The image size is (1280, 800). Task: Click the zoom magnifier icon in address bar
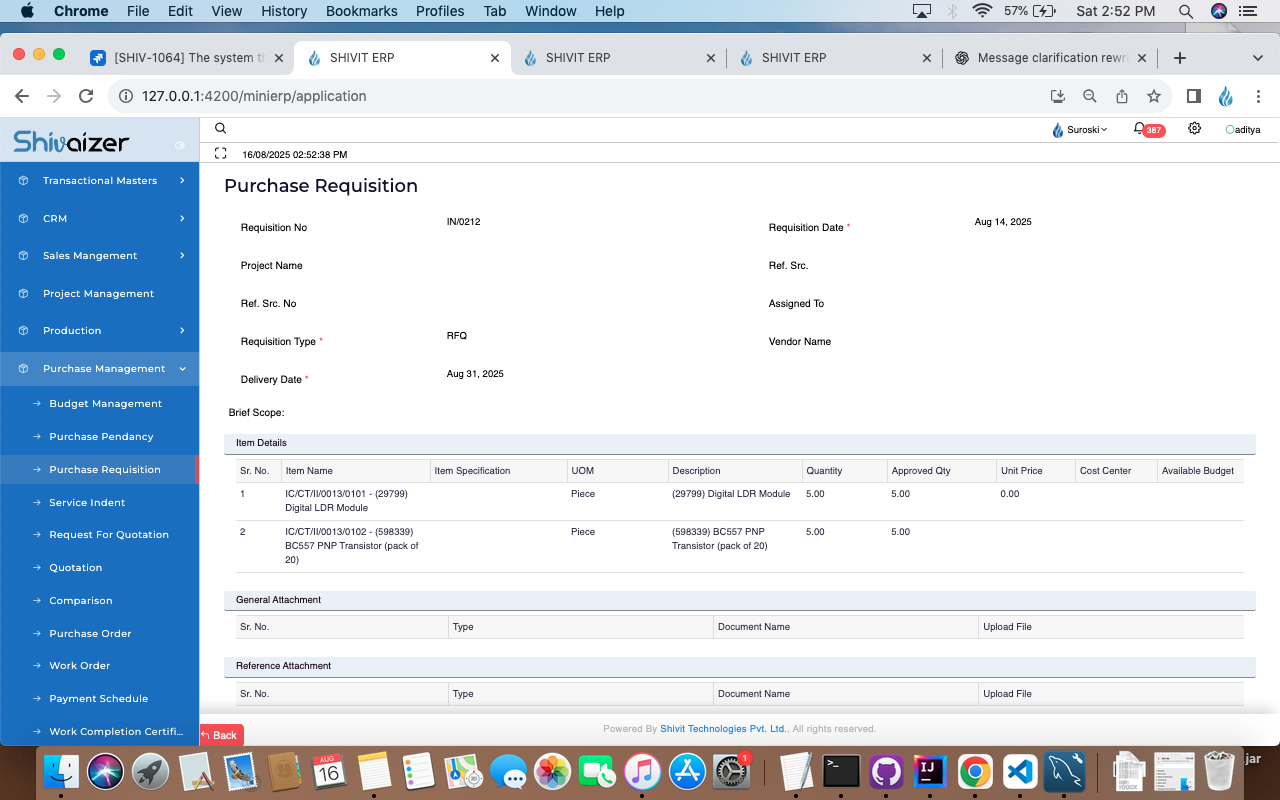click(1089, 96)
